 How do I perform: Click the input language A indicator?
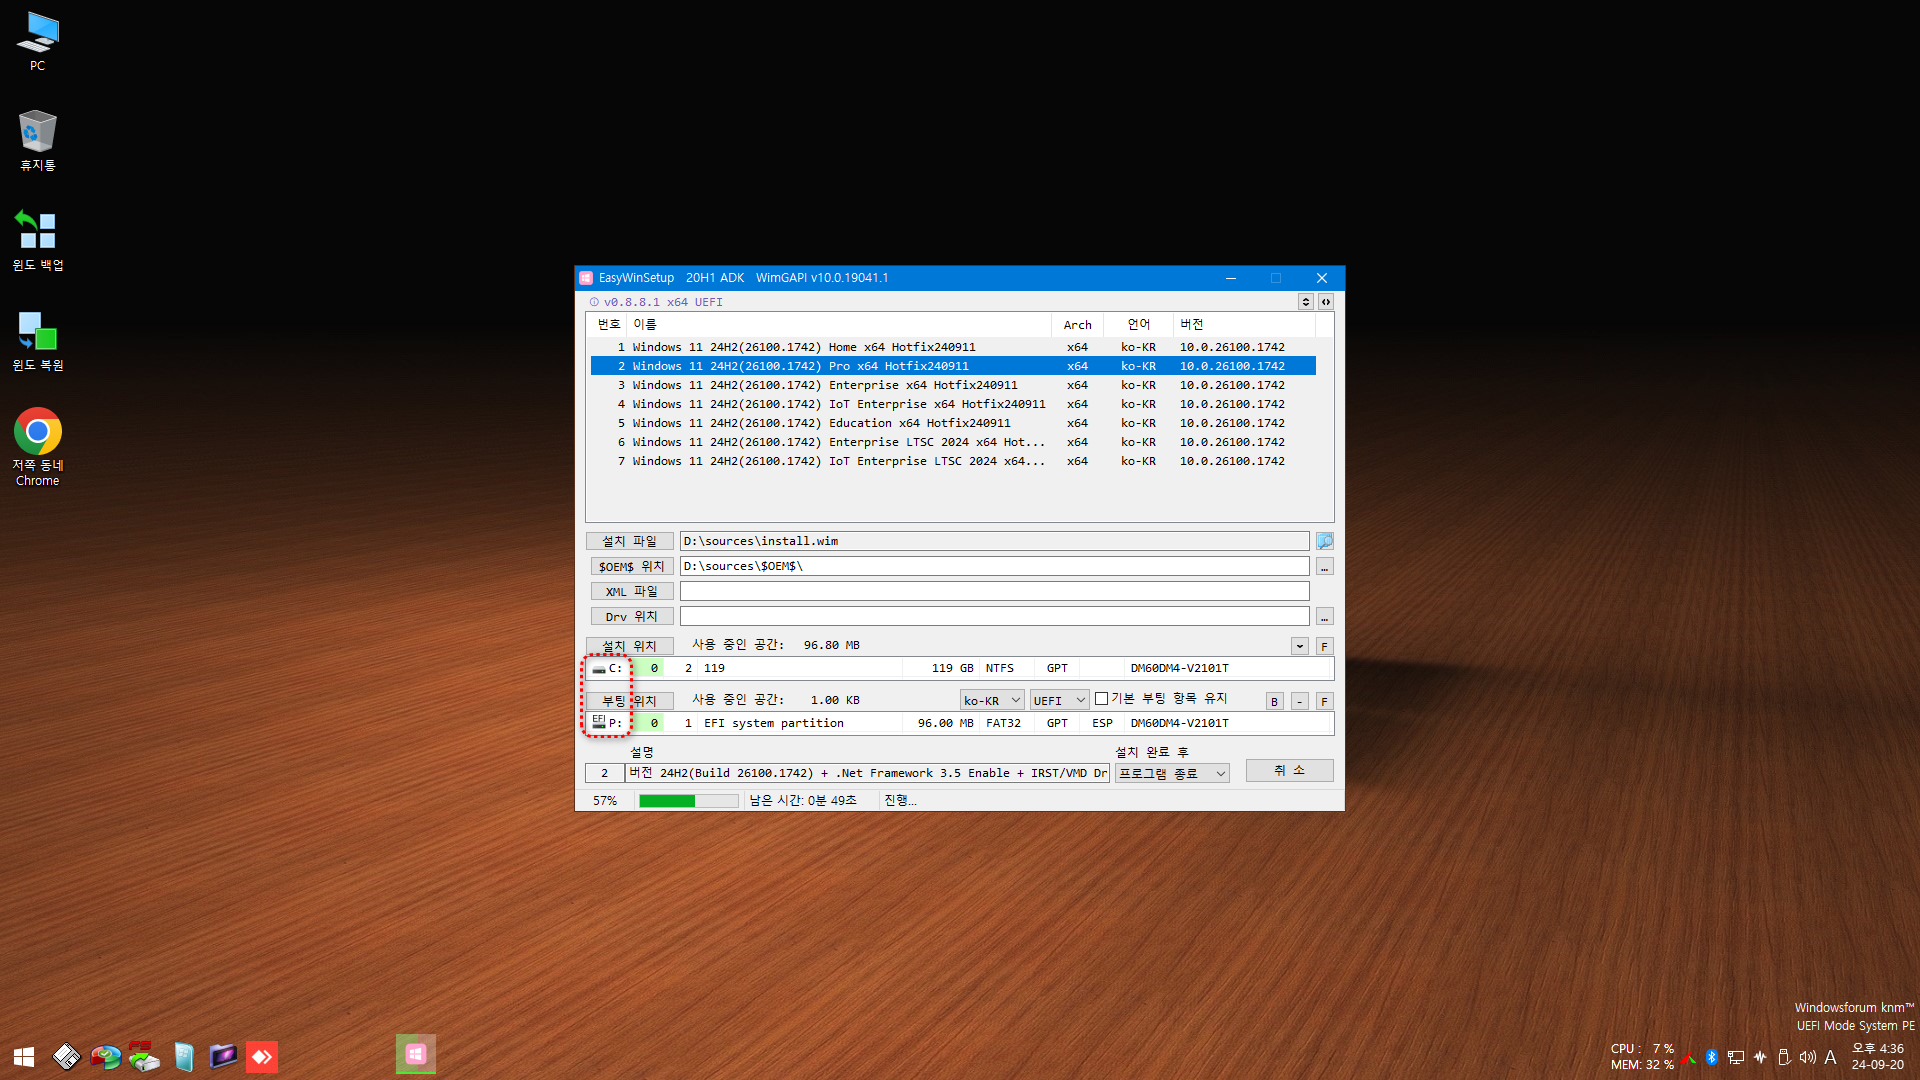click(x=1831, y=1057)
